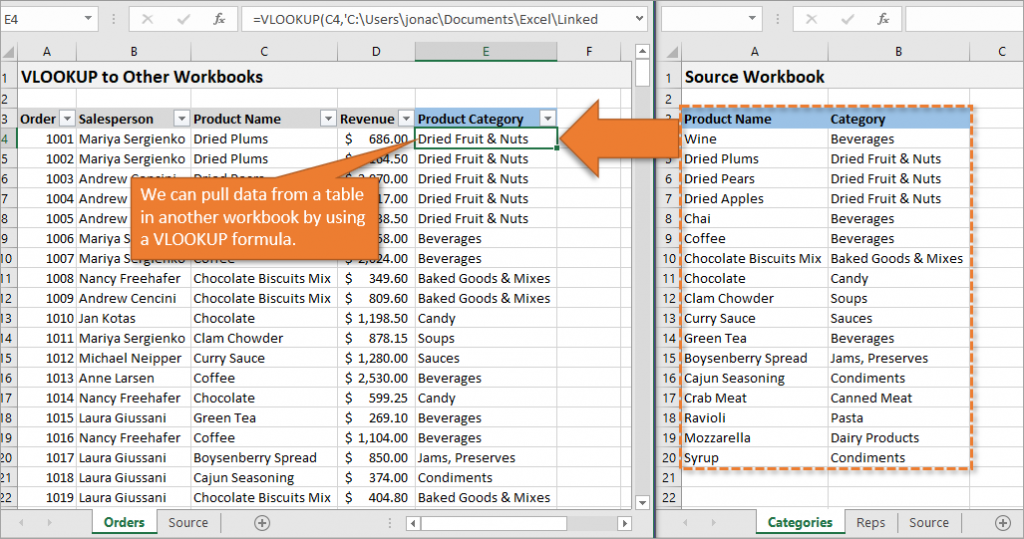Open the Name Box dropdown showing E4
The width and height of the screenshot is (1024, 539).
click(90, 19)
